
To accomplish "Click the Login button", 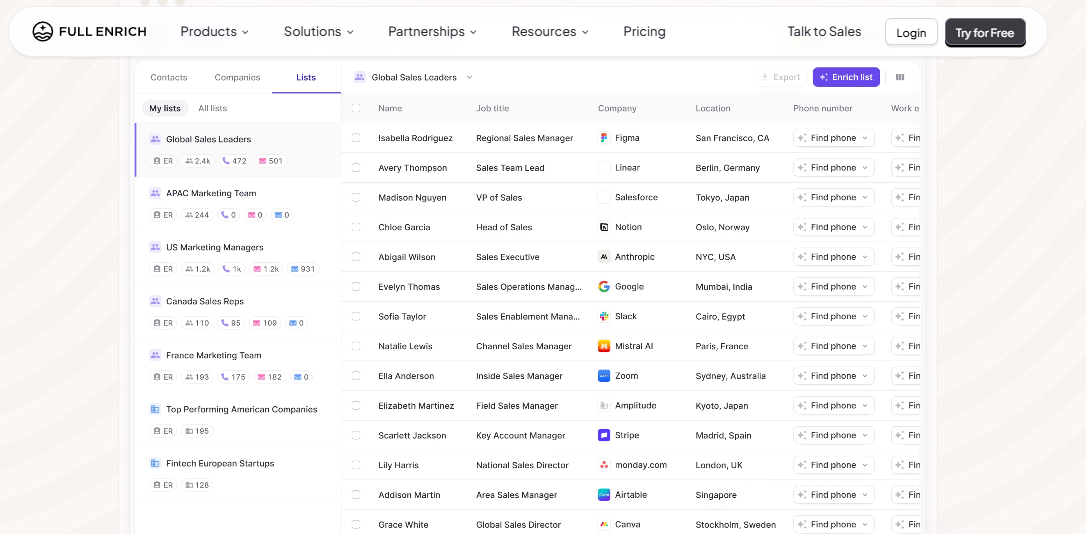I will pyautogui.click(x=911, y=32).
